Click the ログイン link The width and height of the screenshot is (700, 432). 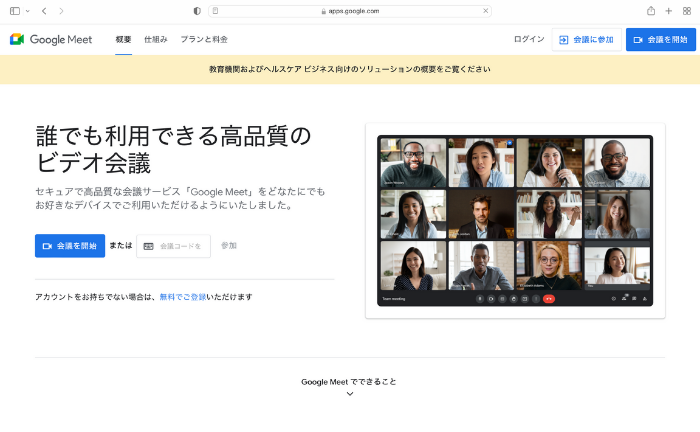tap(529, 39)
